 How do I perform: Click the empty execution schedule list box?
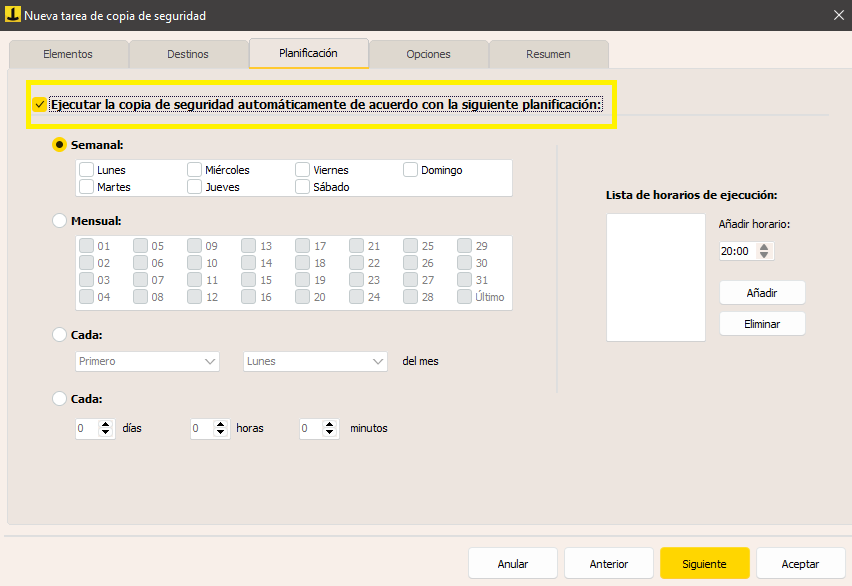pyautogui.click(x=655, y=277)
